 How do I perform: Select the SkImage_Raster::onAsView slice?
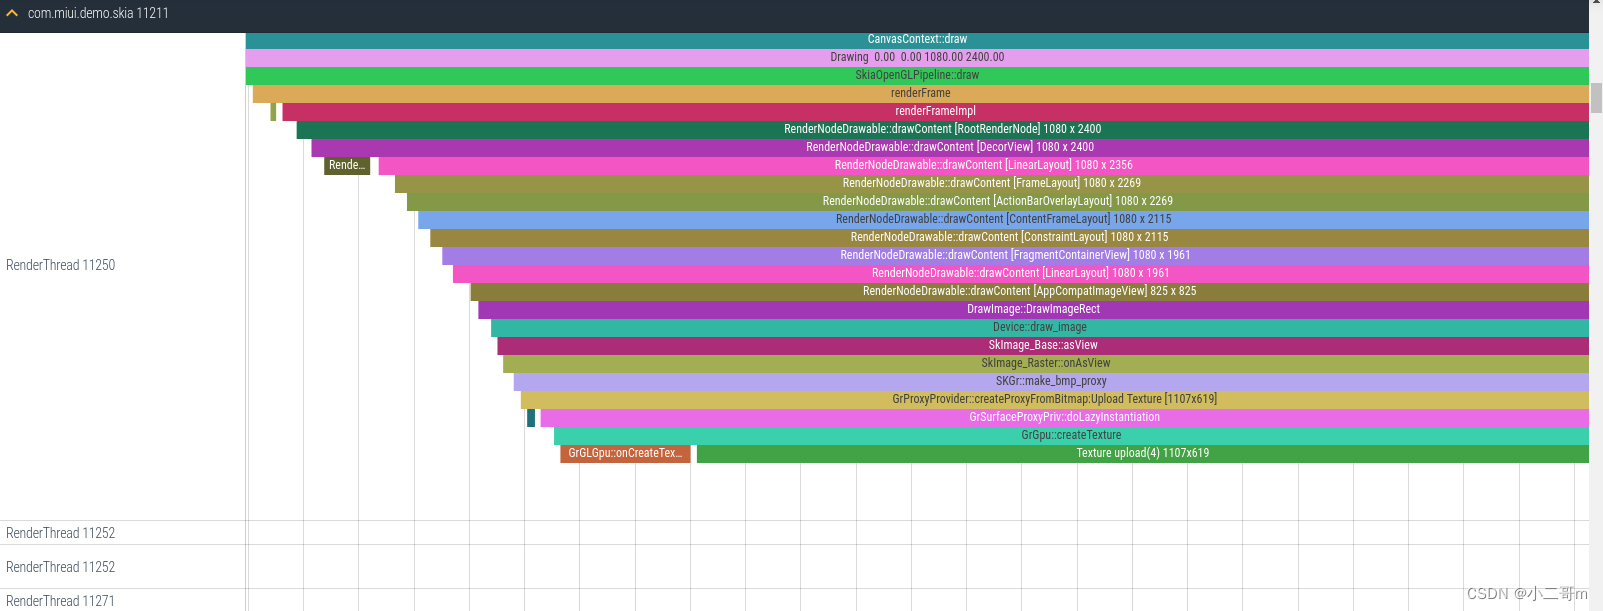point(1045,363)
